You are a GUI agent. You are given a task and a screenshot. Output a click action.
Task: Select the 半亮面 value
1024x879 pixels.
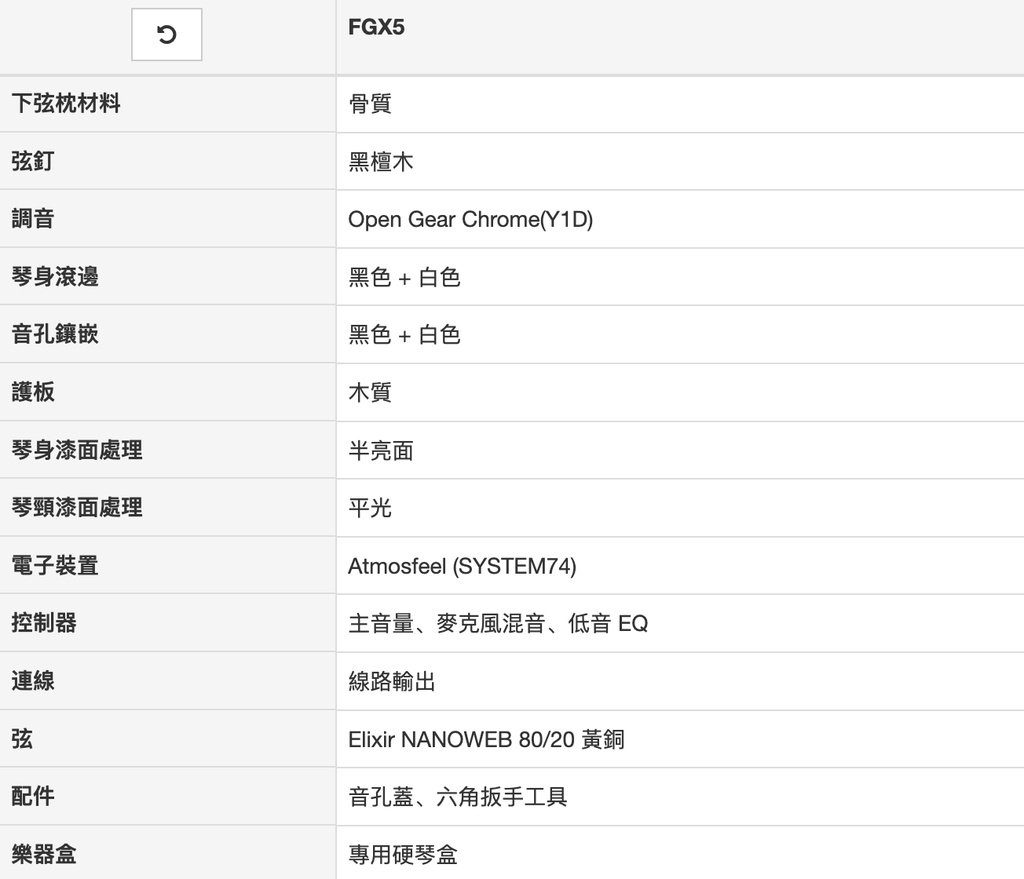381,450
